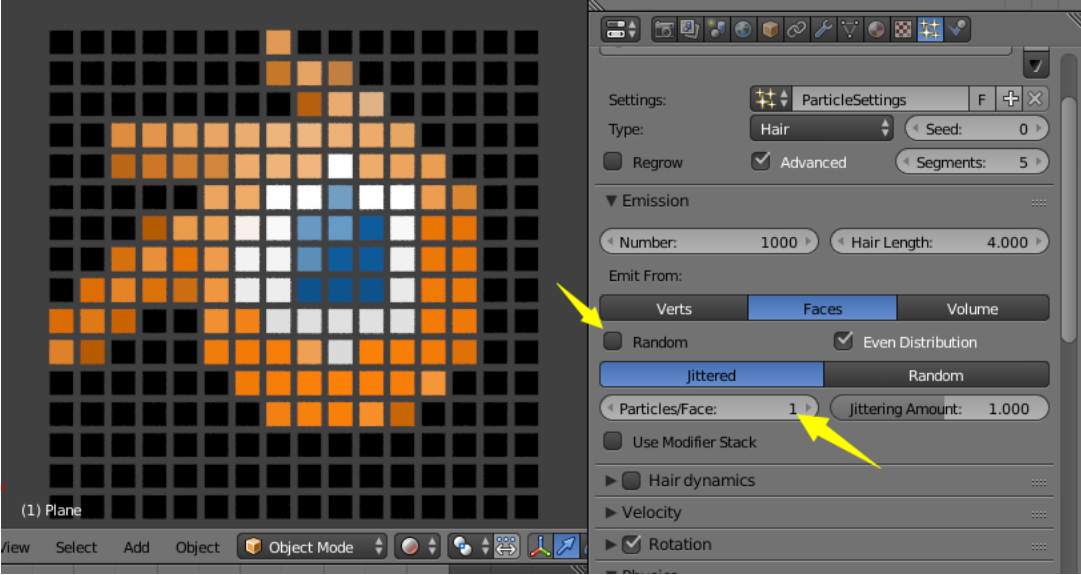The width and height of the screenshot is (1081, 575).
Task: Click the Number field showing 1000
Action: click(x=709, y=243)
